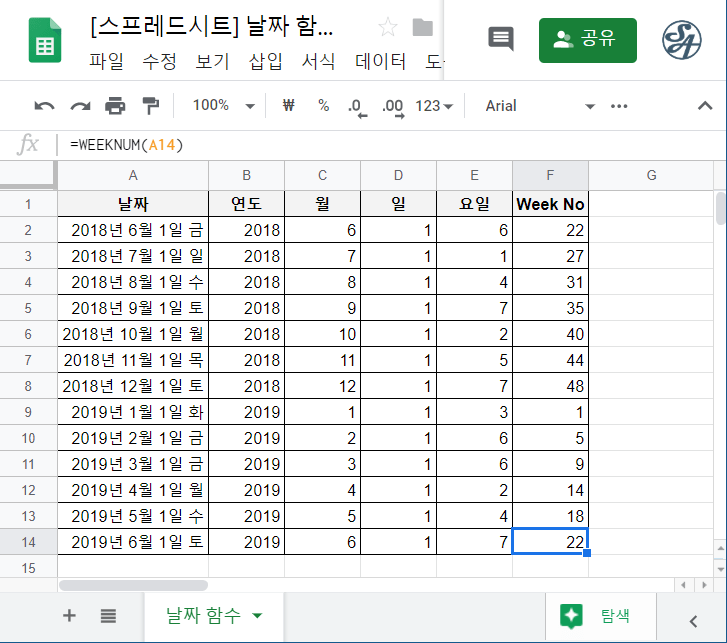The width and height of the screenshot is (727, 643).
Task: Open the 날짜 함수 sheet tab
Action: (215, 616)
